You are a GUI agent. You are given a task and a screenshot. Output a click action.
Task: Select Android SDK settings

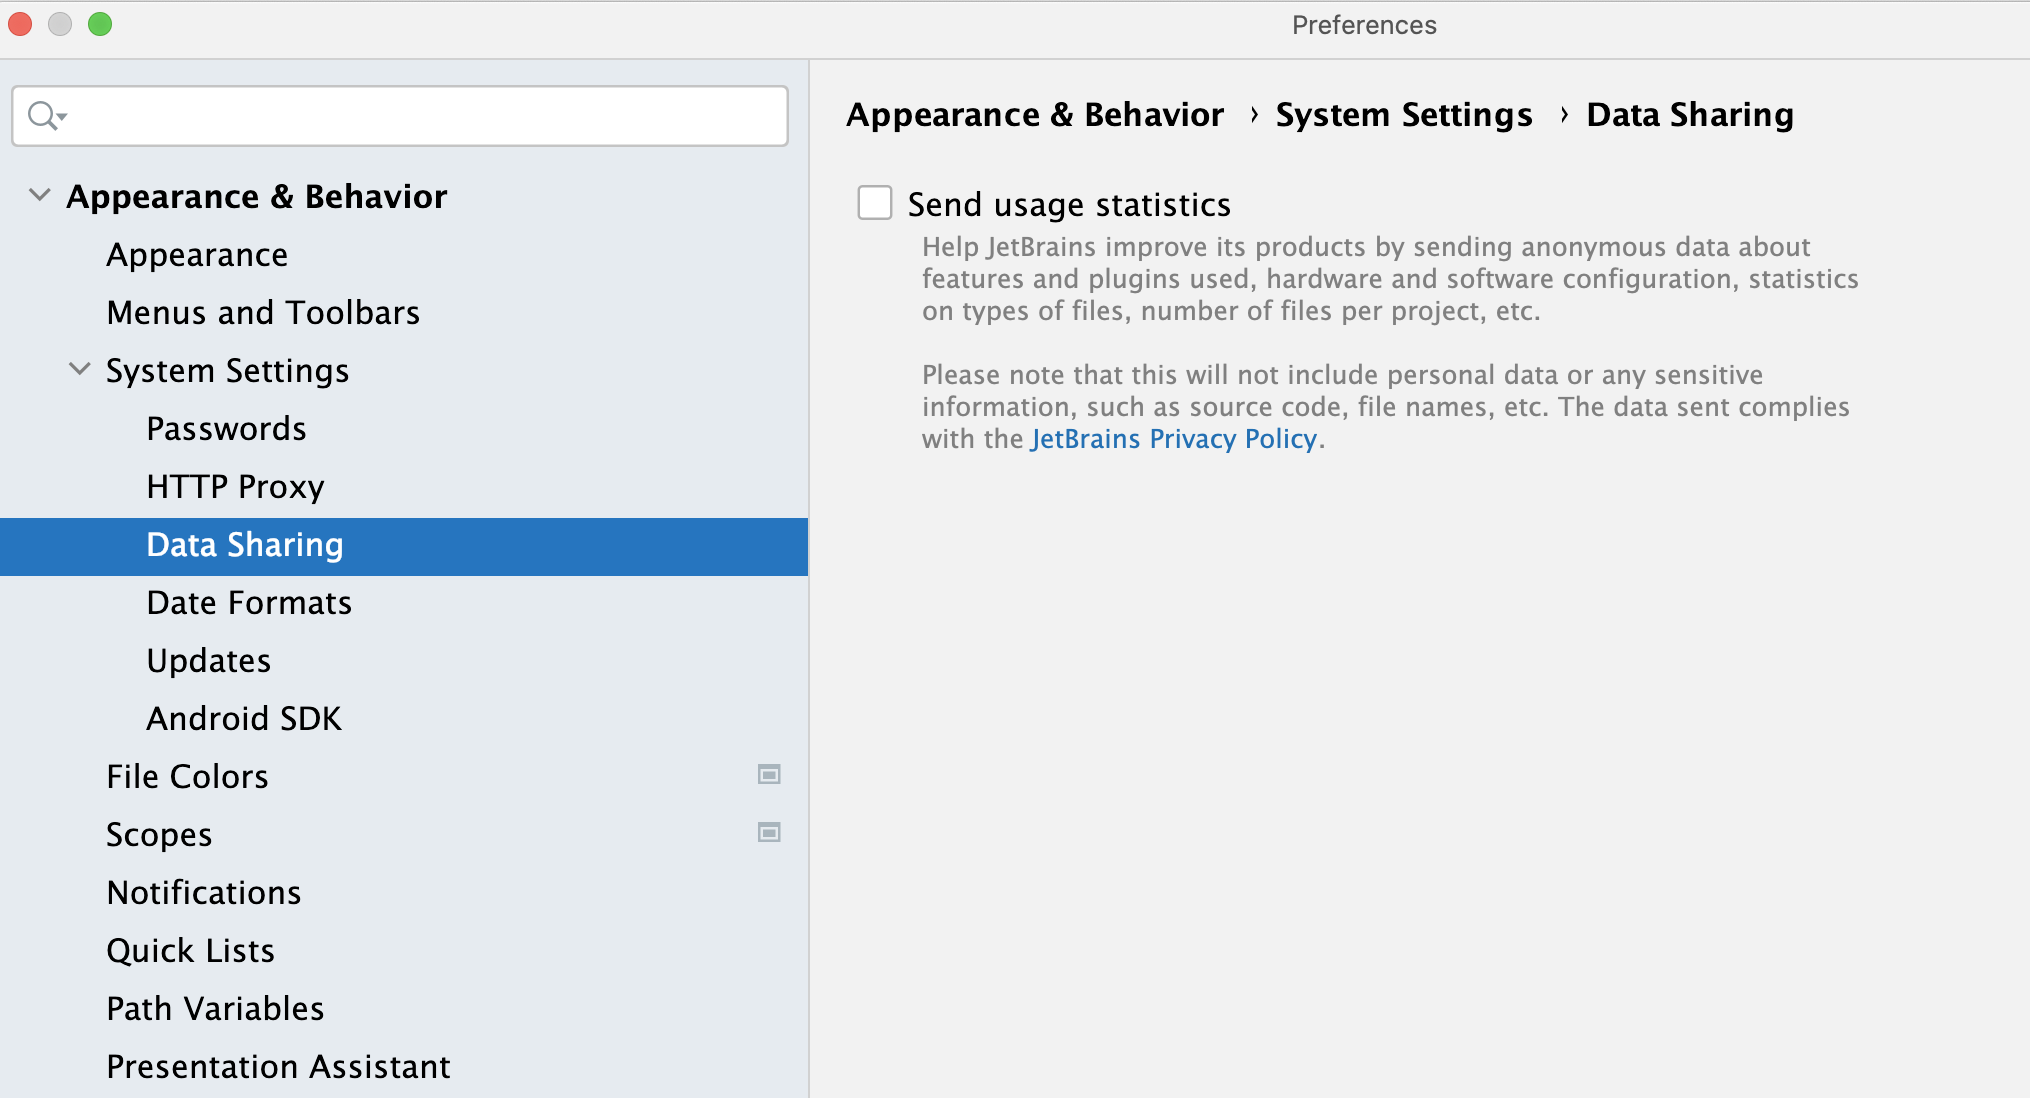(243, 718)
